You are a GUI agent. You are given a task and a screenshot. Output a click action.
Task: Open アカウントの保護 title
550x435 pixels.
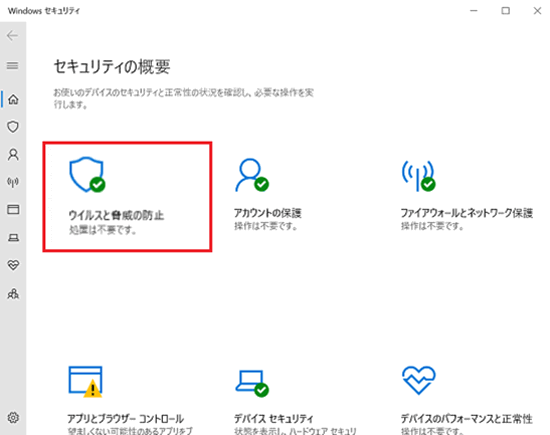(x=268, y=213)
